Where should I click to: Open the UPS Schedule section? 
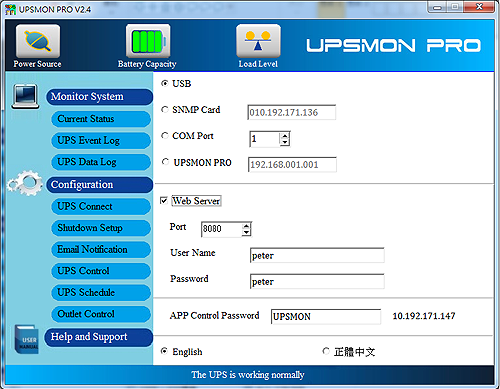point(101,293)
